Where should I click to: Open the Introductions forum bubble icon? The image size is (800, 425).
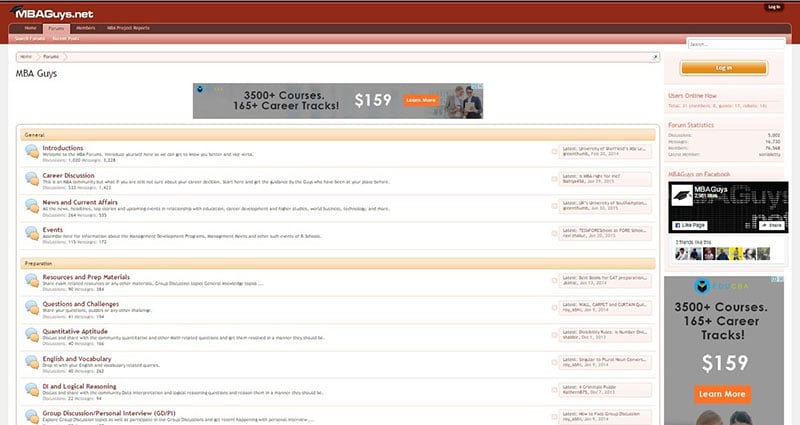tap(32, 152)
